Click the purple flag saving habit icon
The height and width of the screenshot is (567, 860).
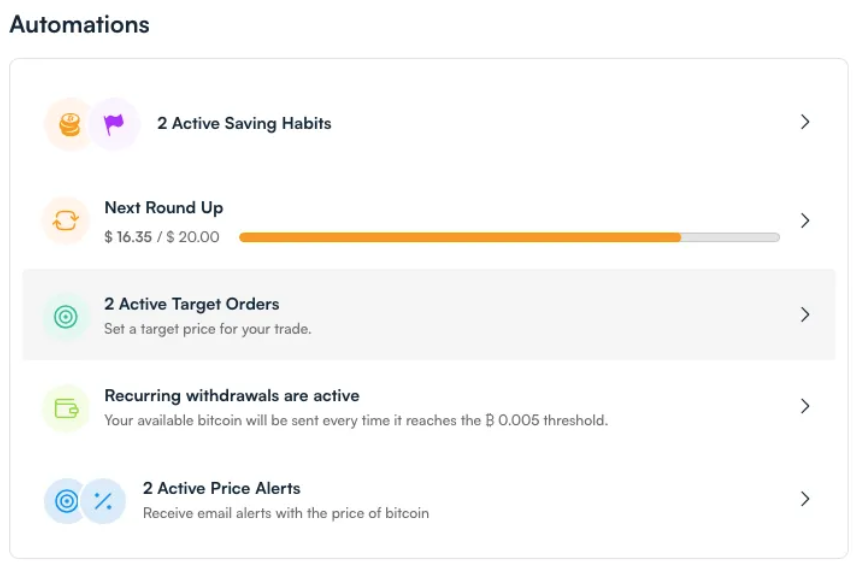113,124
